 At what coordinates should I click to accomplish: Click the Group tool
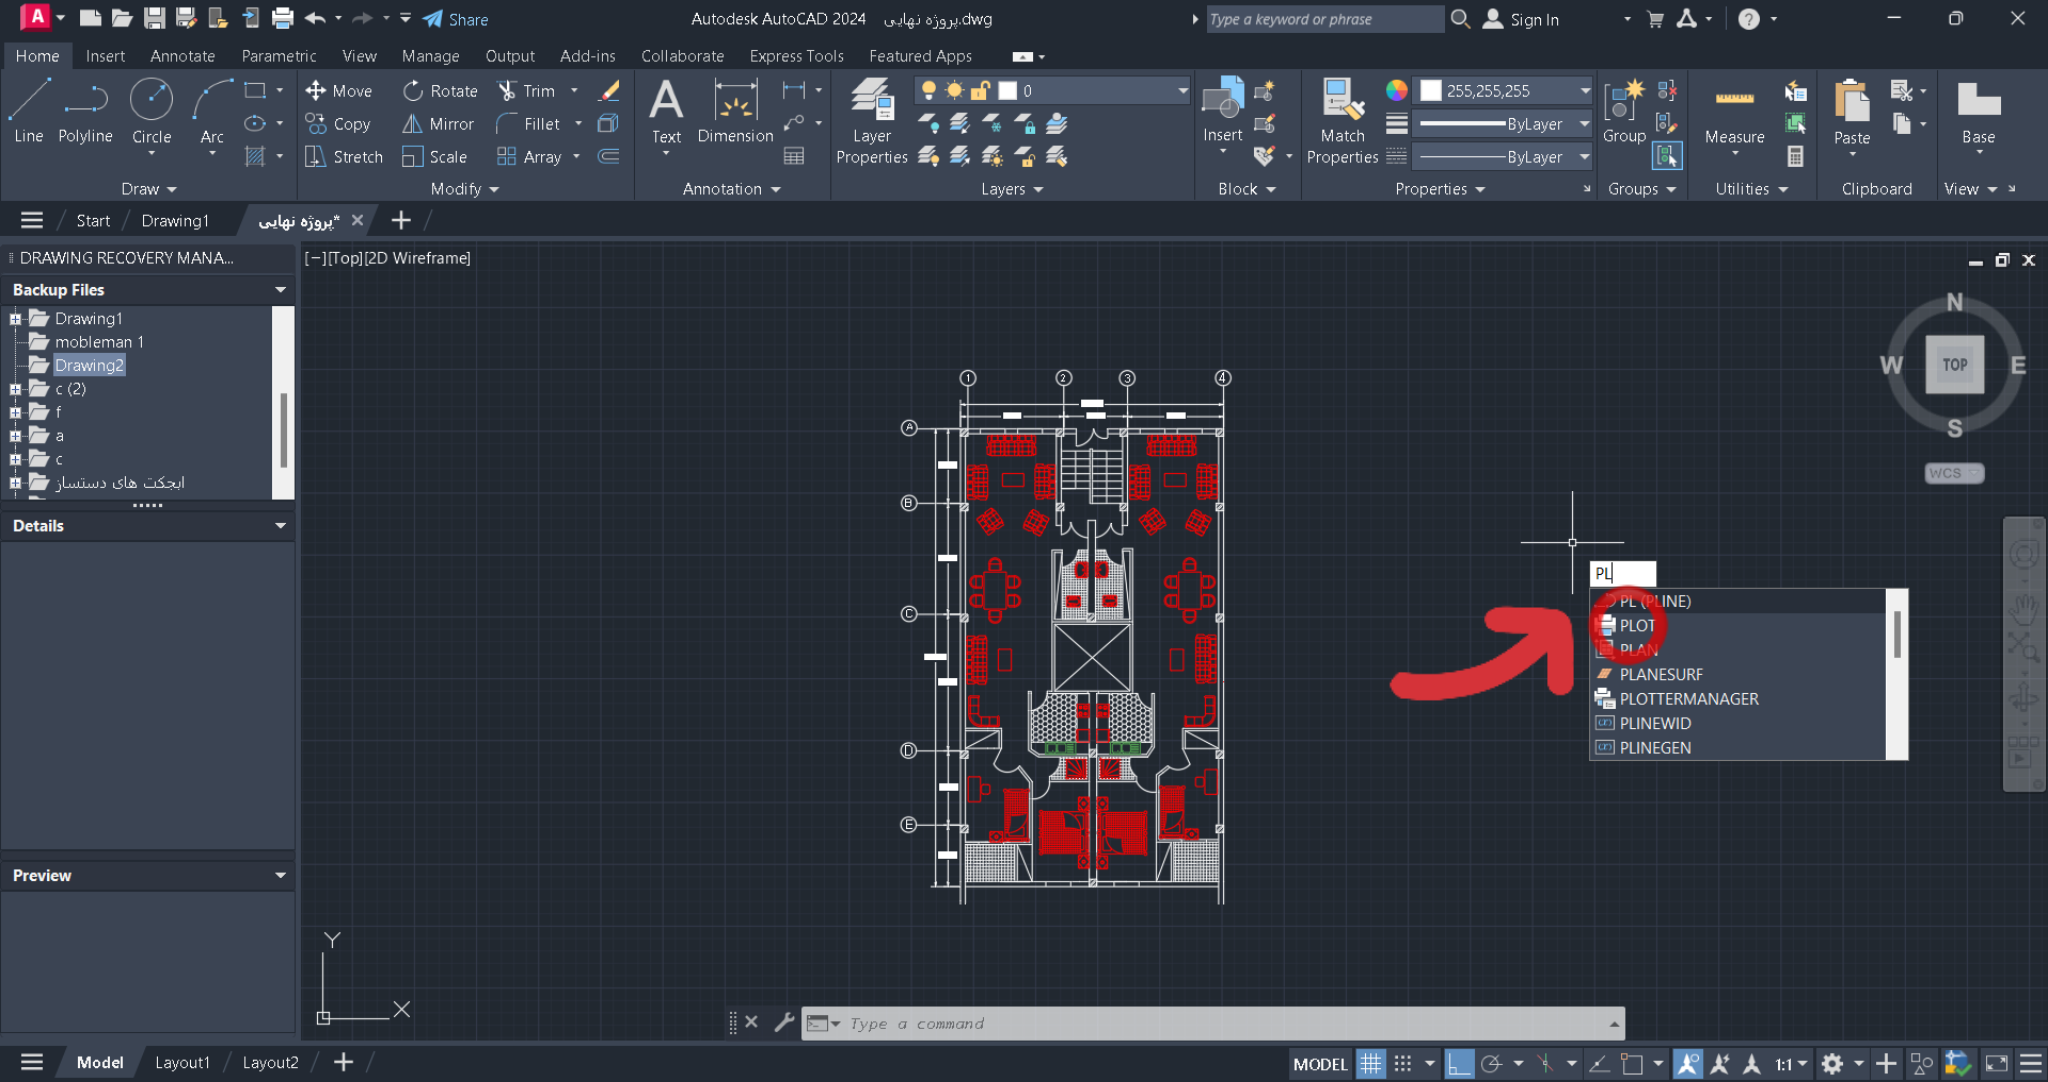click(1624, 111)
